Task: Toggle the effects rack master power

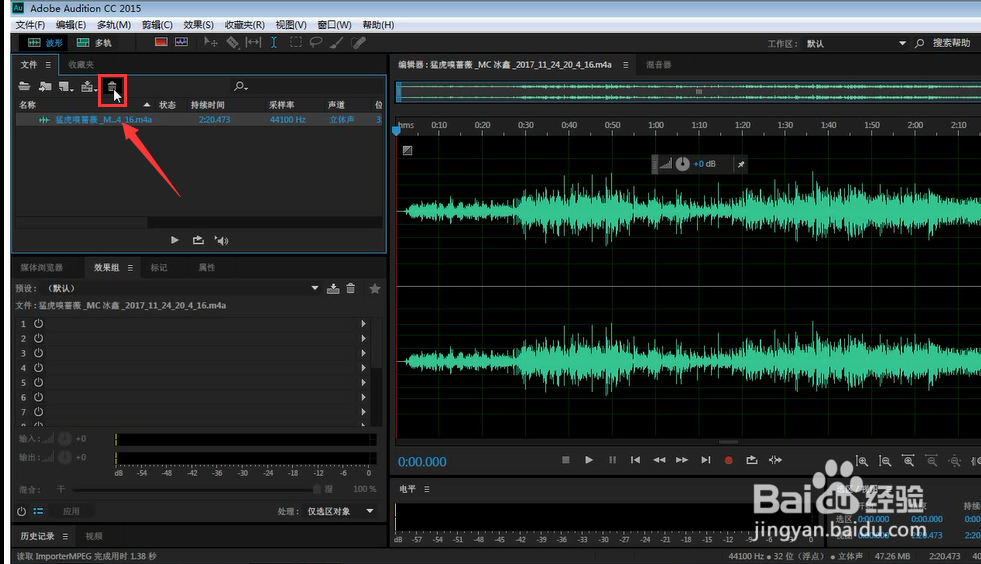Action: pyautogui.click(x=21, y=511)
